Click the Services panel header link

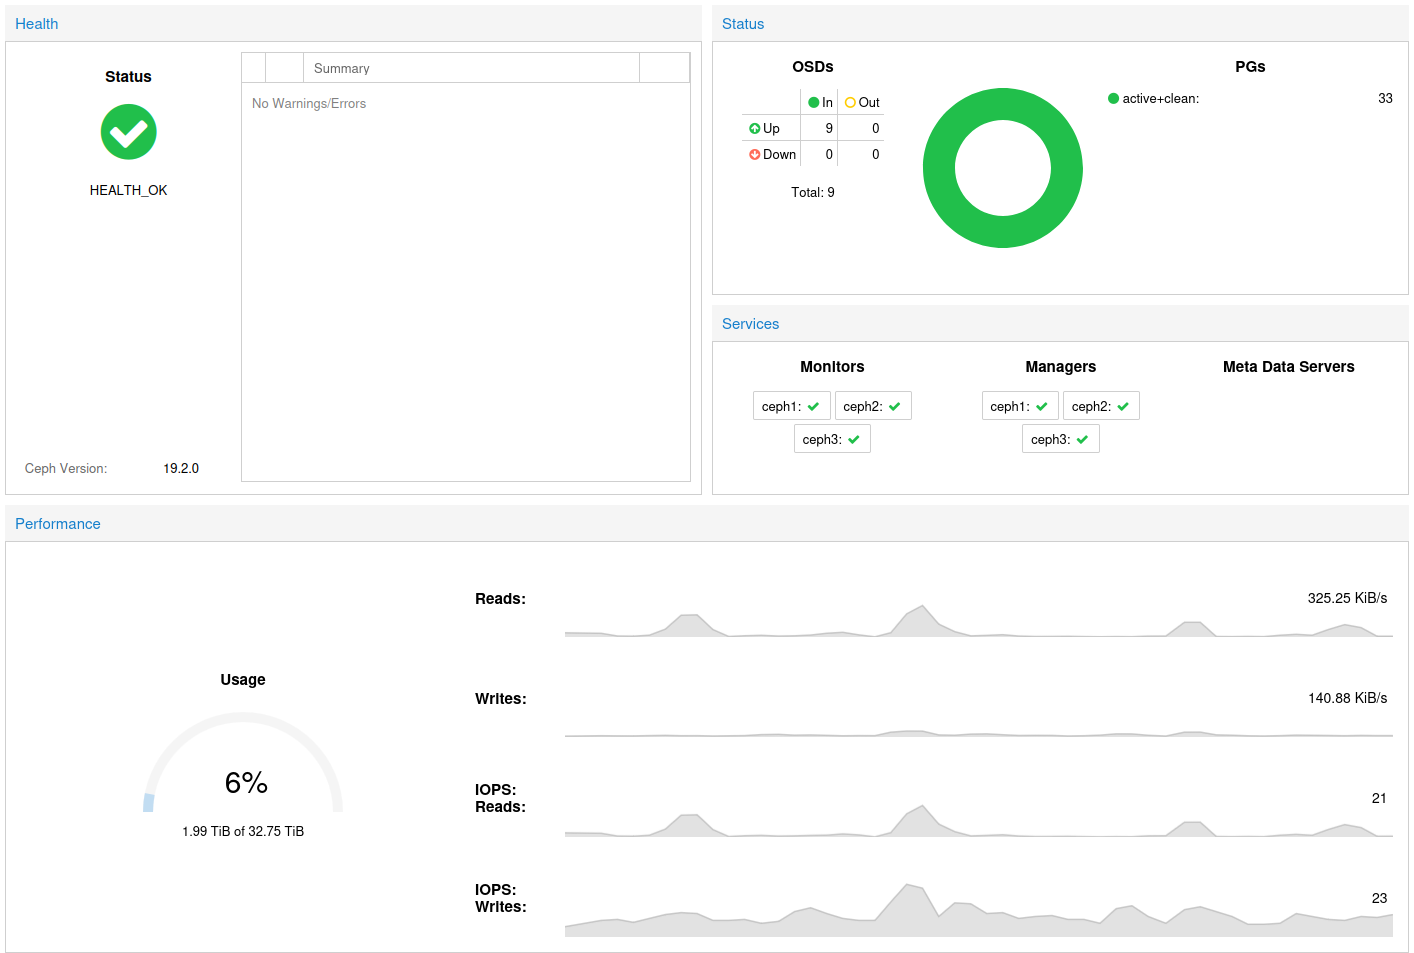point(750,323)
